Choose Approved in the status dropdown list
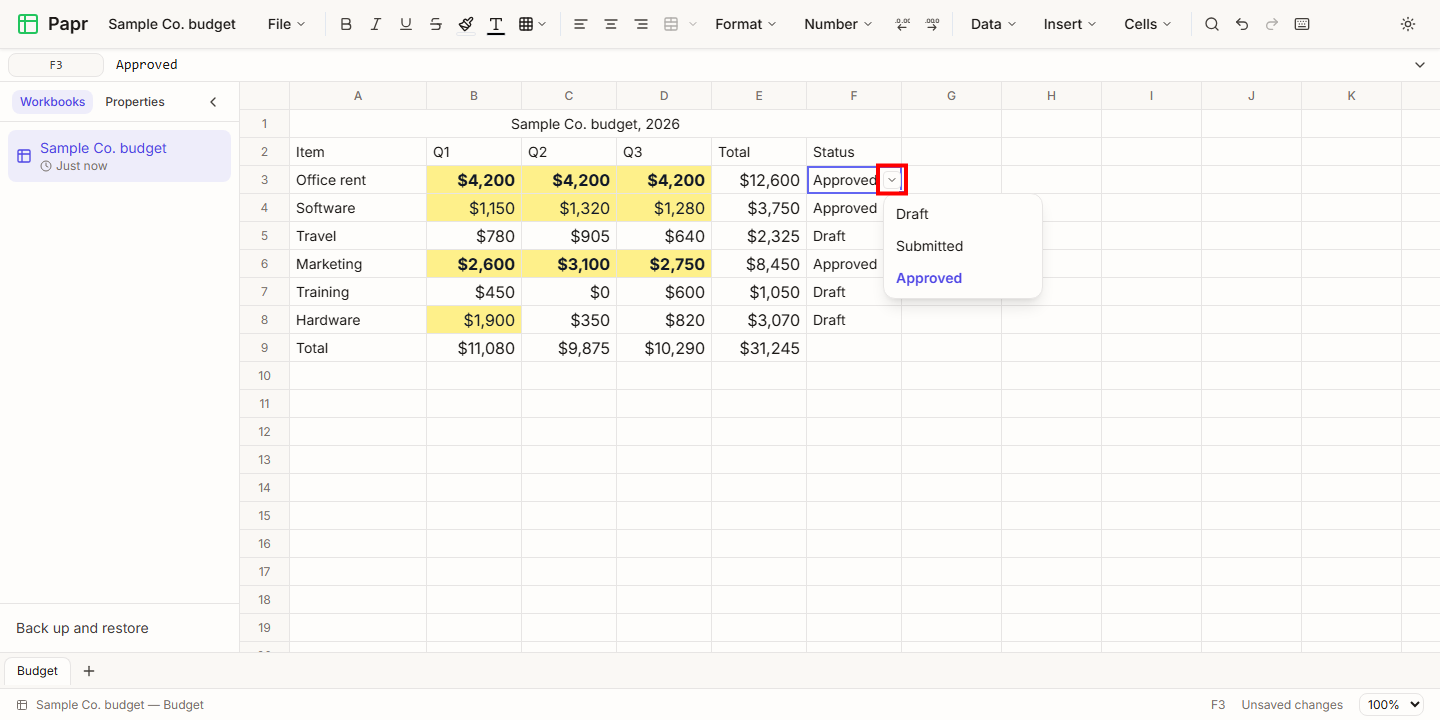Image resolution: width=1440 pixels, height=720 pixels. 963,278
